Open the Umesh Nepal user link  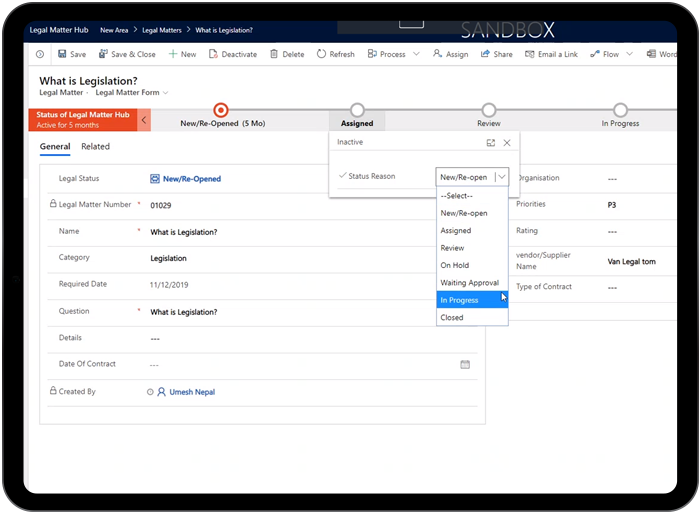pyautogui.click(x=192, y=392)
